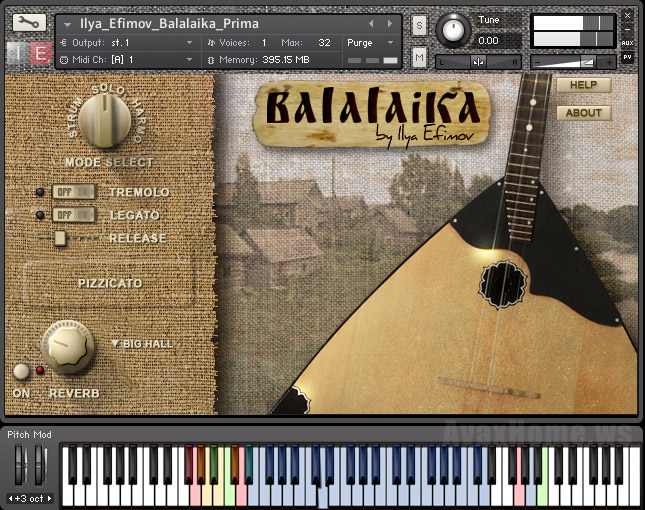645x510 pixels.
Task: Open the Midi Ch dropdown
Action: point(189,60)
